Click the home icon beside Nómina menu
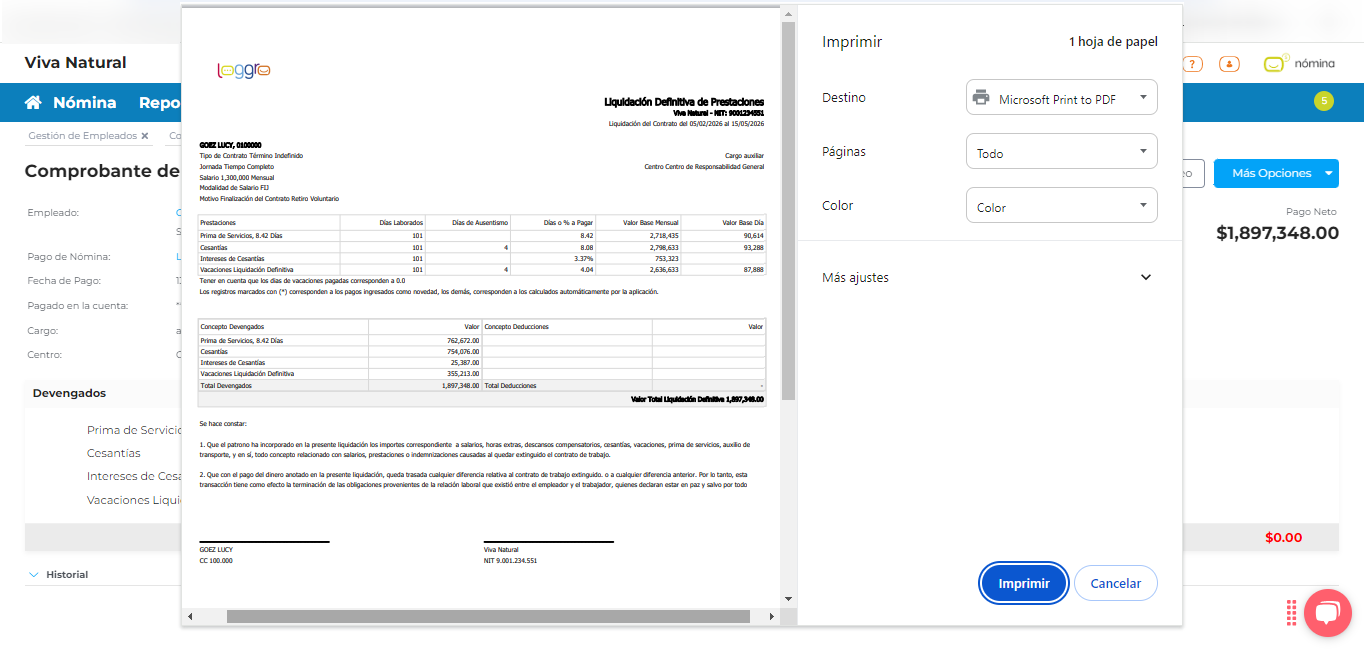Screen dimensions: 1364x649 33,102
